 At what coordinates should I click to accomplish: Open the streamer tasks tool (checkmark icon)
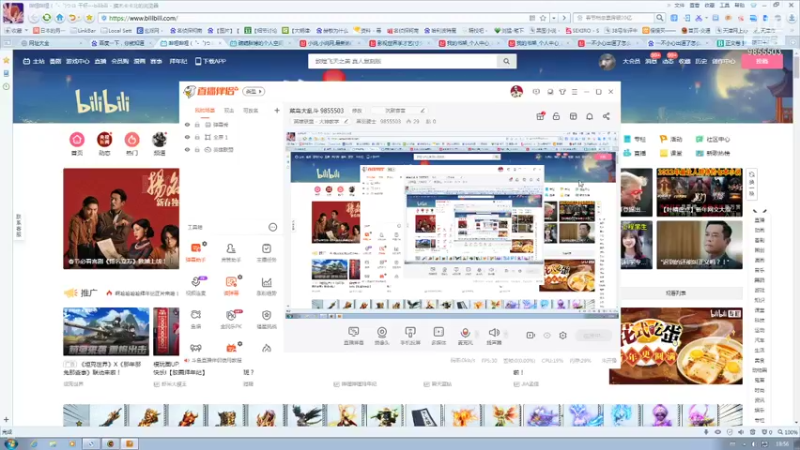pos(266,252)
